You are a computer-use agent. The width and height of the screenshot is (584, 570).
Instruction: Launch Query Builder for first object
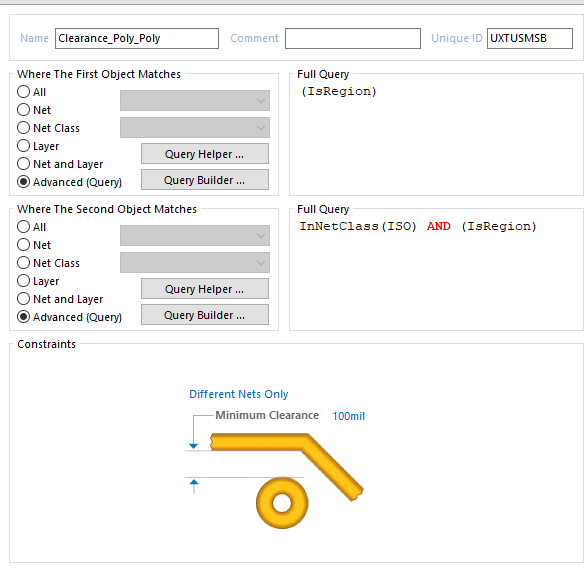pos(204,180)
